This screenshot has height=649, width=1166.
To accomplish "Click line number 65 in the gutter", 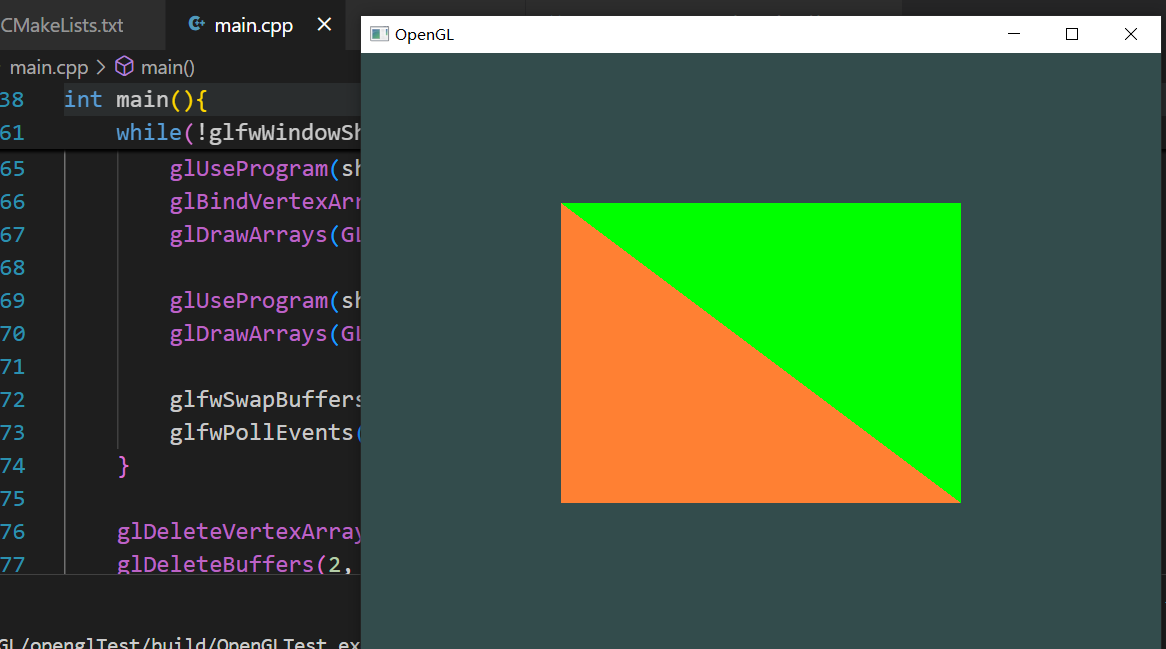I will [13, 168].
